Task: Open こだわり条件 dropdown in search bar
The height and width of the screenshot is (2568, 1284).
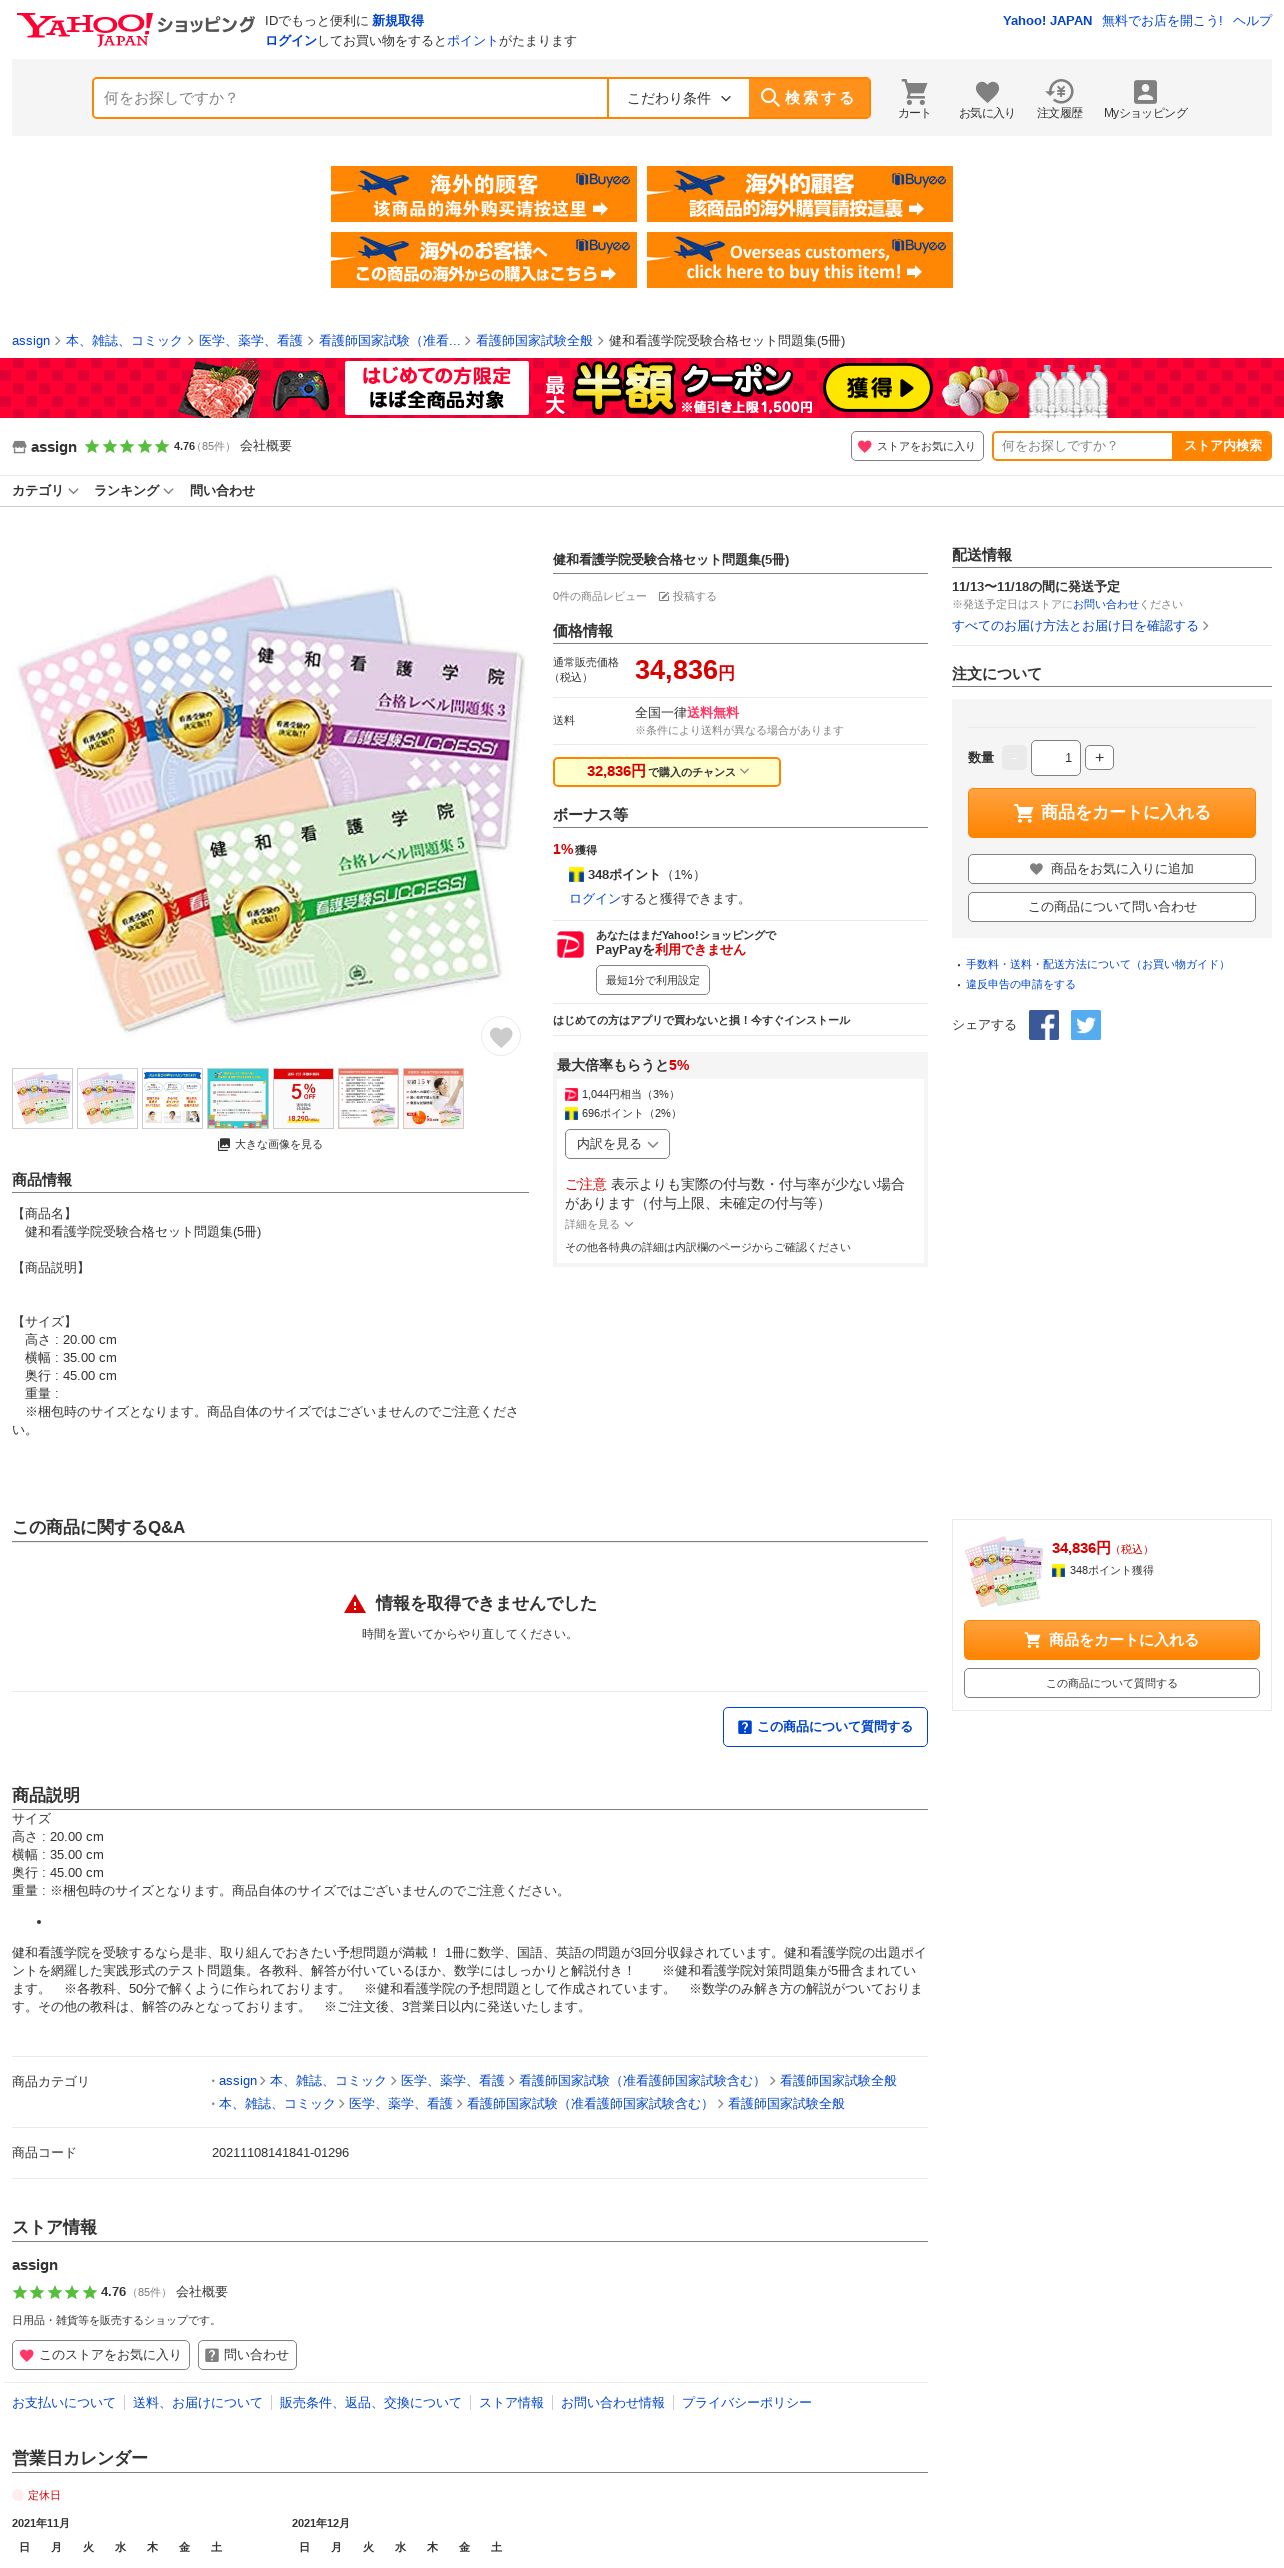Action: pyautogui.click(x=679, y=98)
